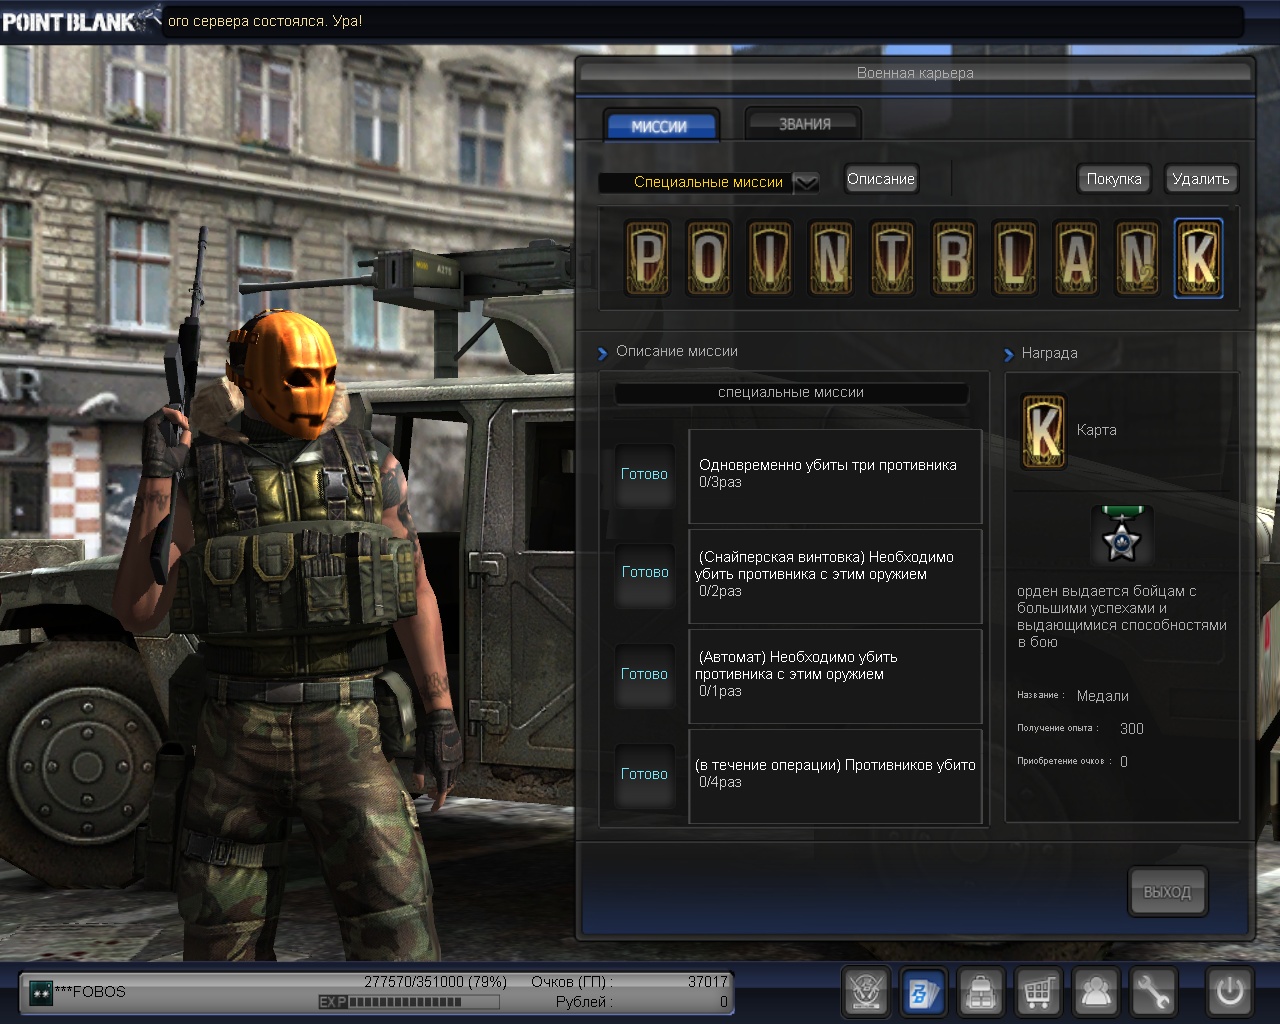Click Готово for the sniper rifle mission

tap(644, 573)
